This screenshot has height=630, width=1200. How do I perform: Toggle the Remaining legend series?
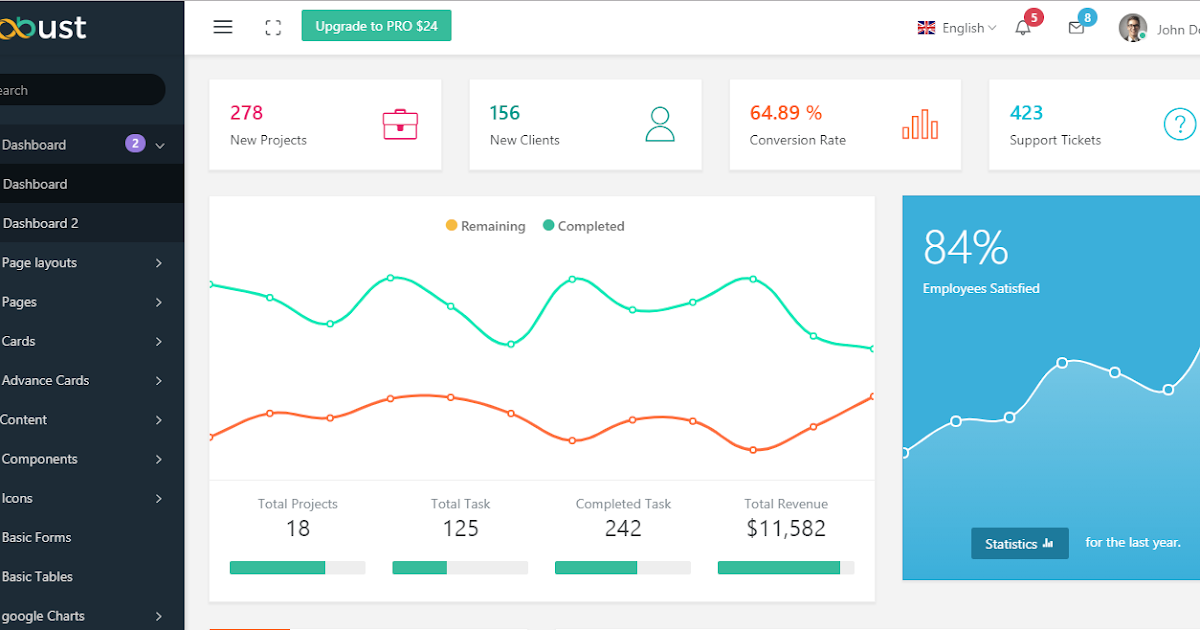pyautogui.click(x=486, y=226)
